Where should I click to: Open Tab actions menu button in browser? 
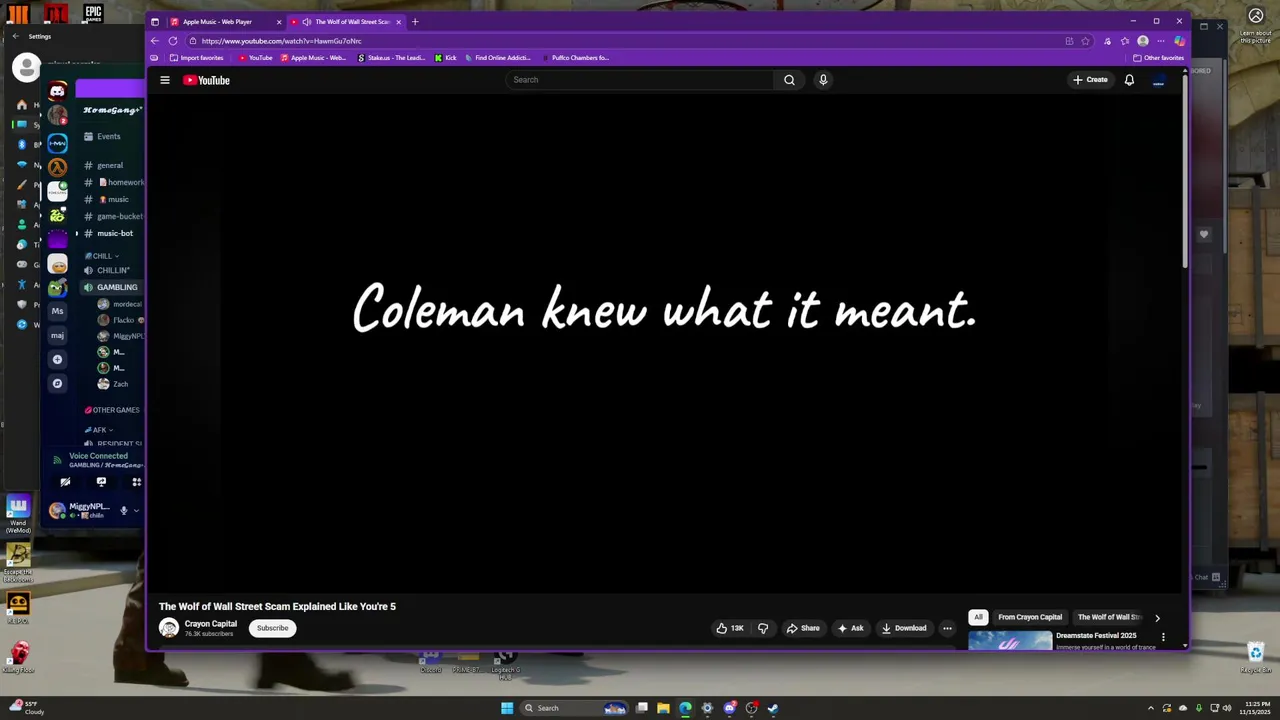click(x=154, y=21)
